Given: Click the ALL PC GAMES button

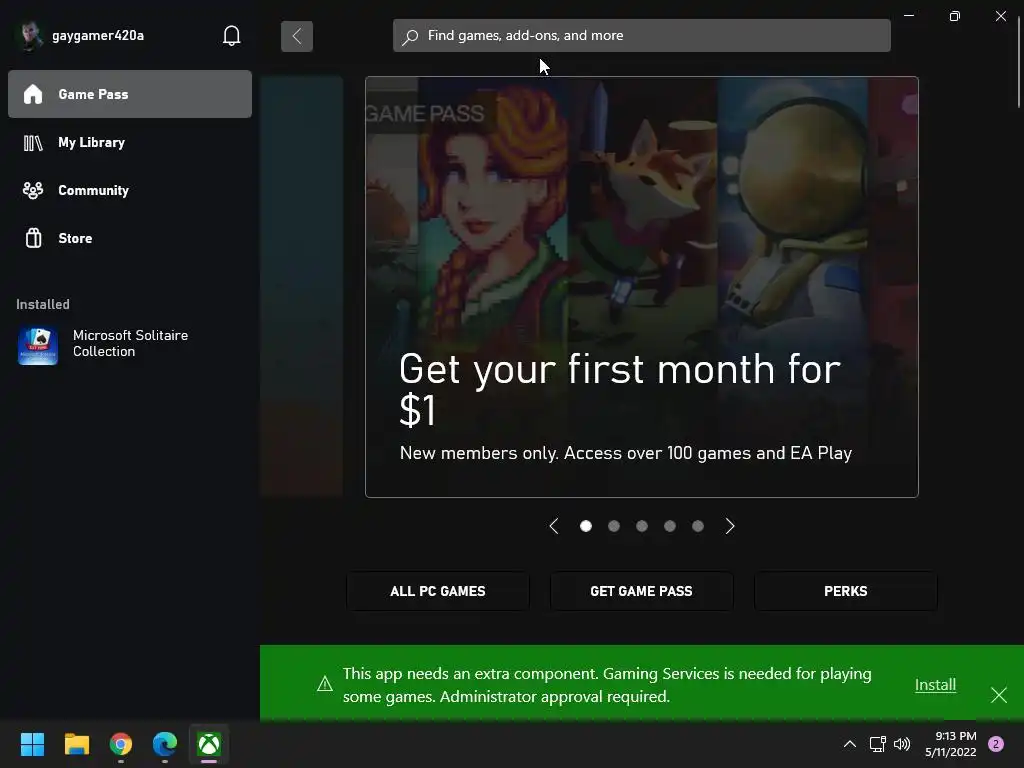Looking at the screenshot, I should click(x=438, y=591).
